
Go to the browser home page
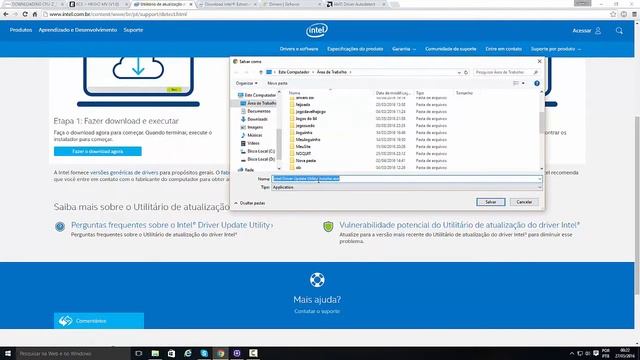pyautogui.click(x=35, y=14)
